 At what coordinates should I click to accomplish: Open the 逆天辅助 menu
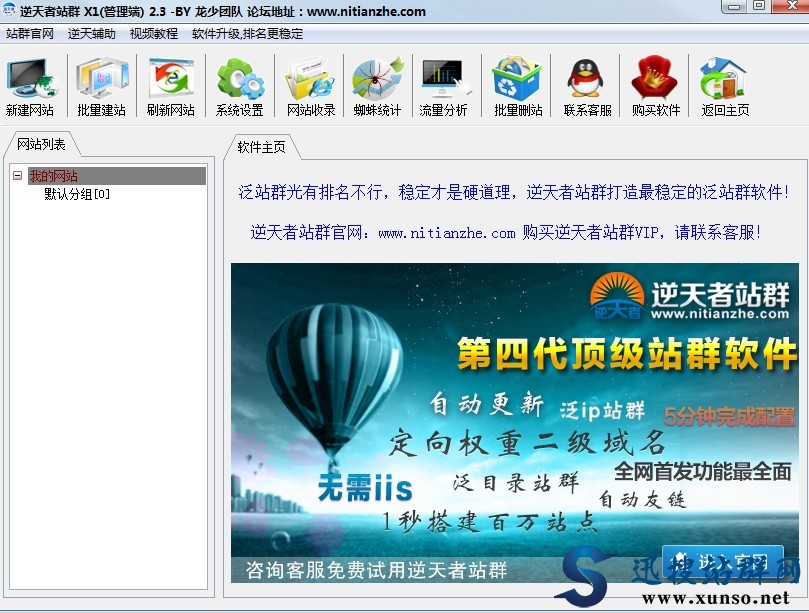click(x=92, y=34)
